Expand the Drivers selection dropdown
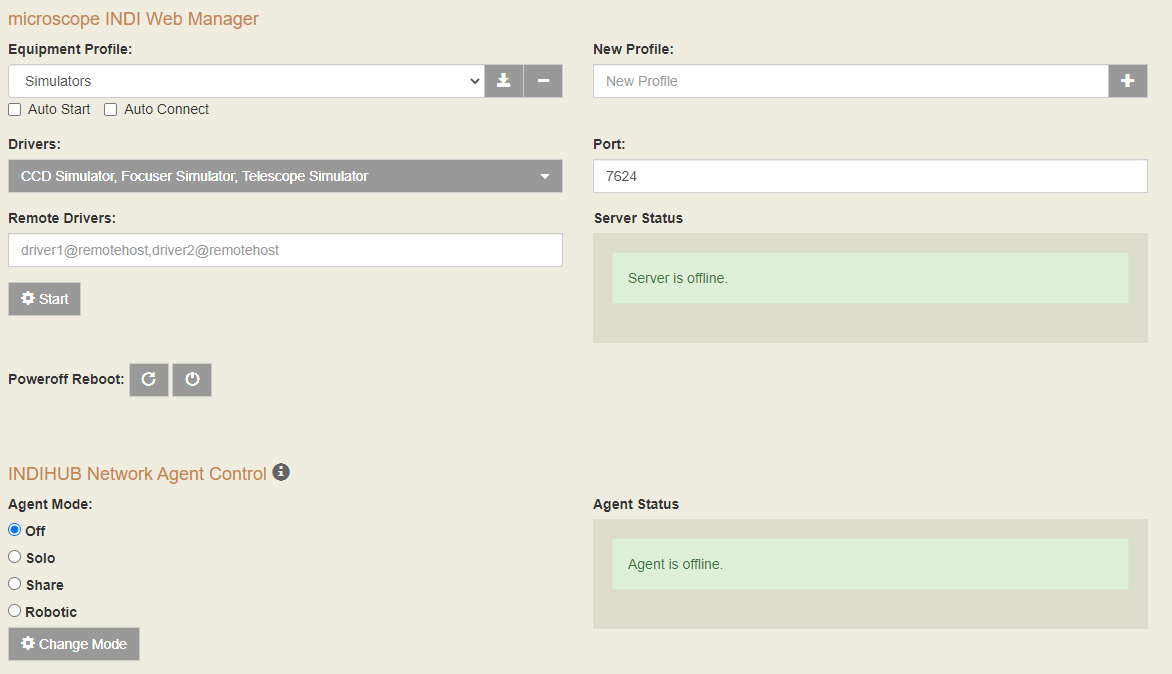Viewport: 1172px width, 674px height. (x=285, y=176)
